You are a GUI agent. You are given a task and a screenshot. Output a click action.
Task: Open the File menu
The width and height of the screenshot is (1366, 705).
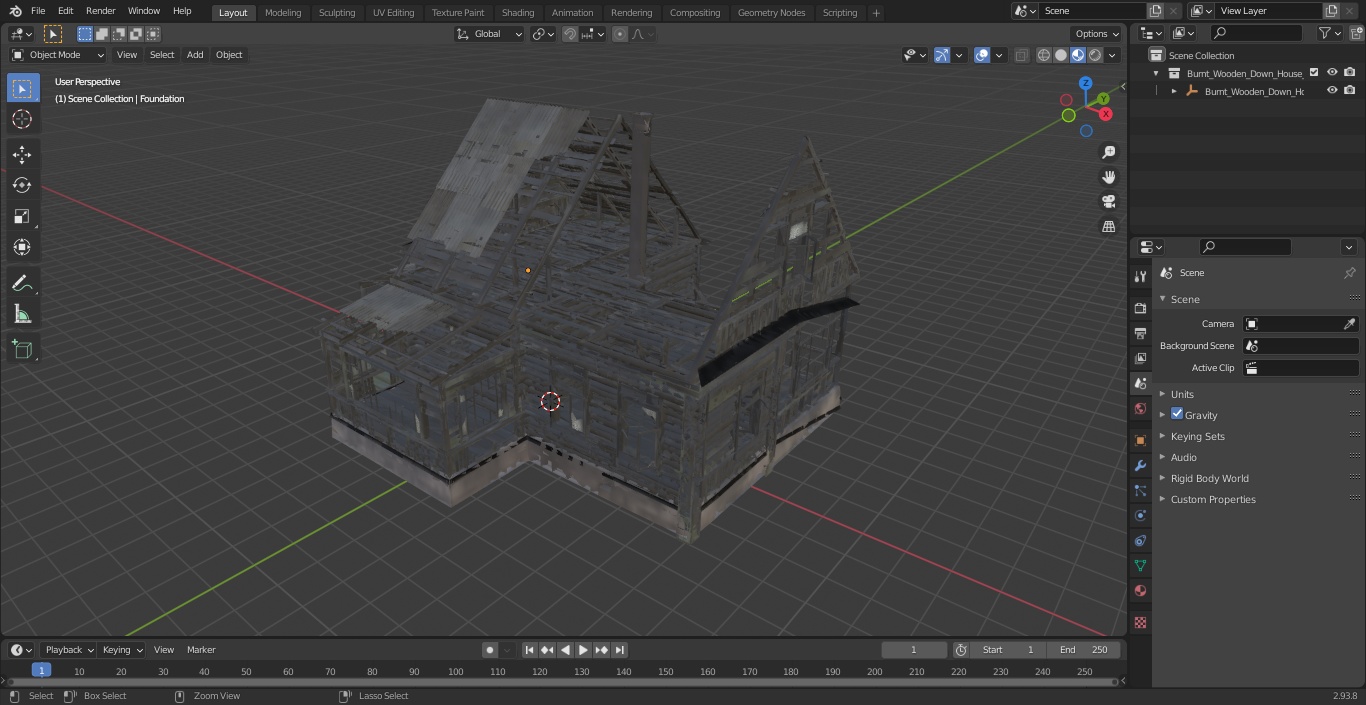tap(38, 11)
